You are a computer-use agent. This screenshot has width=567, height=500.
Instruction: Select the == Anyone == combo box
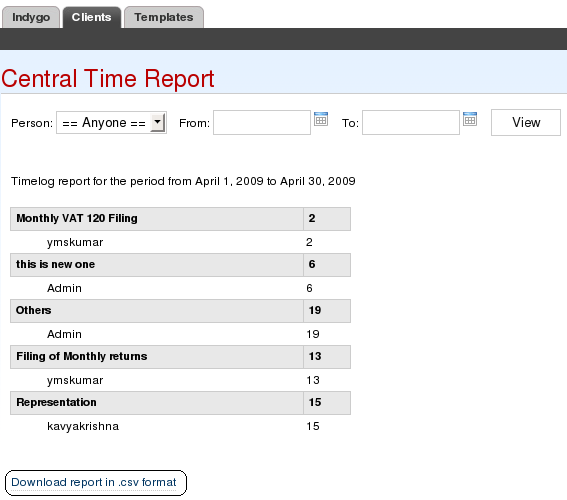111,123
